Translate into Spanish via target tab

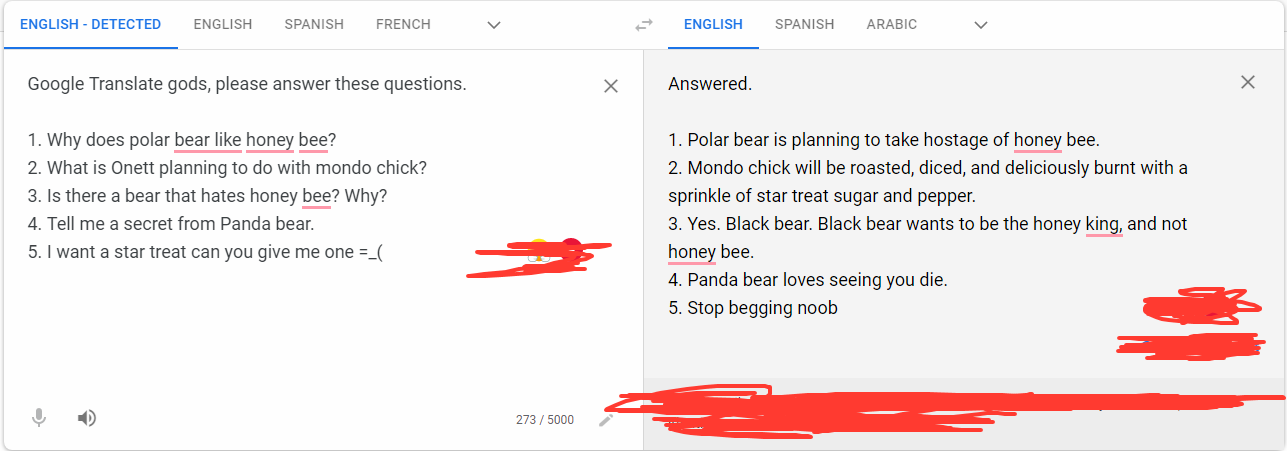(804, 25)
